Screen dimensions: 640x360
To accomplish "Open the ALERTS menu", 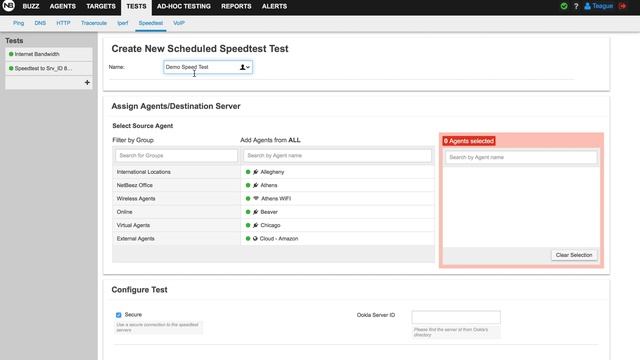I will pos(274,7).
